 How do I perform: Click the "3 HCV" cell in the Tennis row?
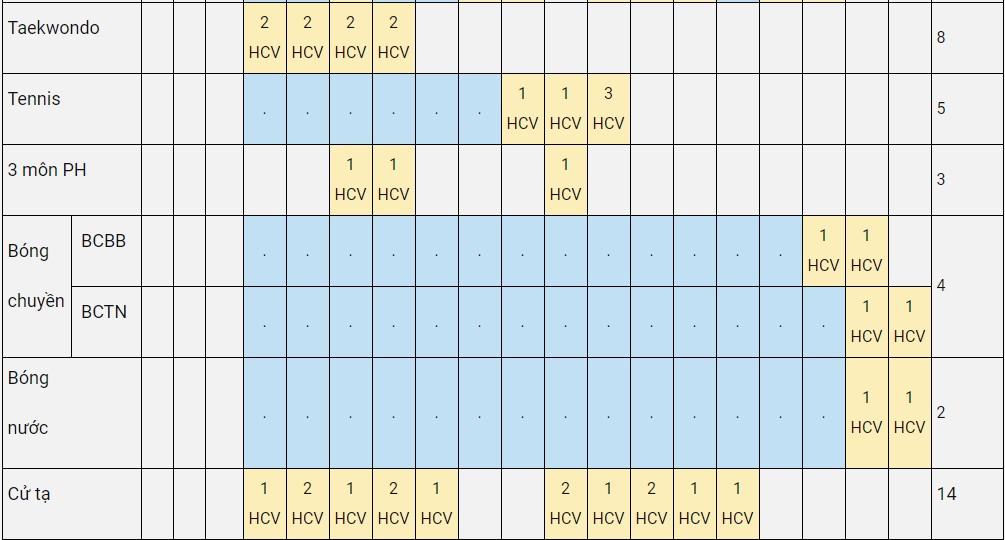pos(608,109)
